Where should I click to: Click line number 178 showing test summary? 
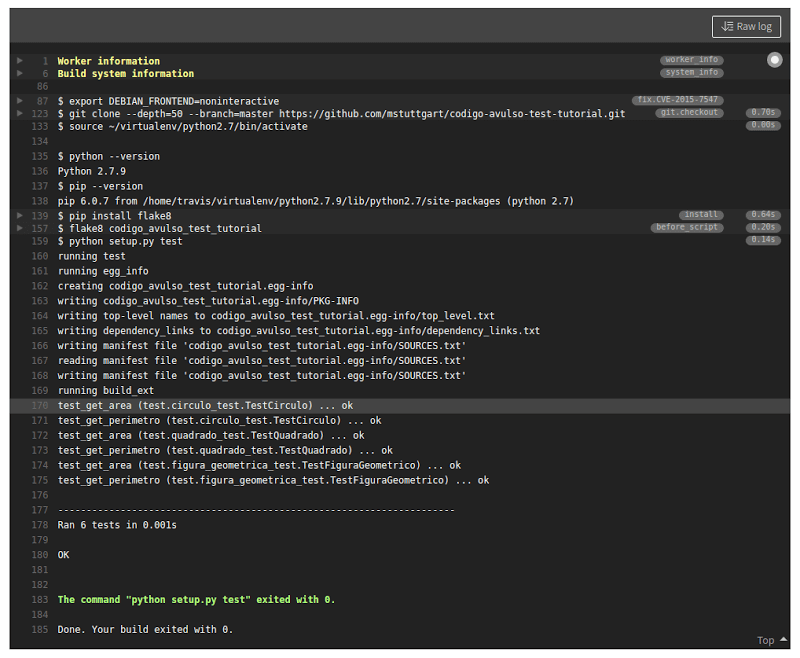pyautogui.click(x=40, y=525)
